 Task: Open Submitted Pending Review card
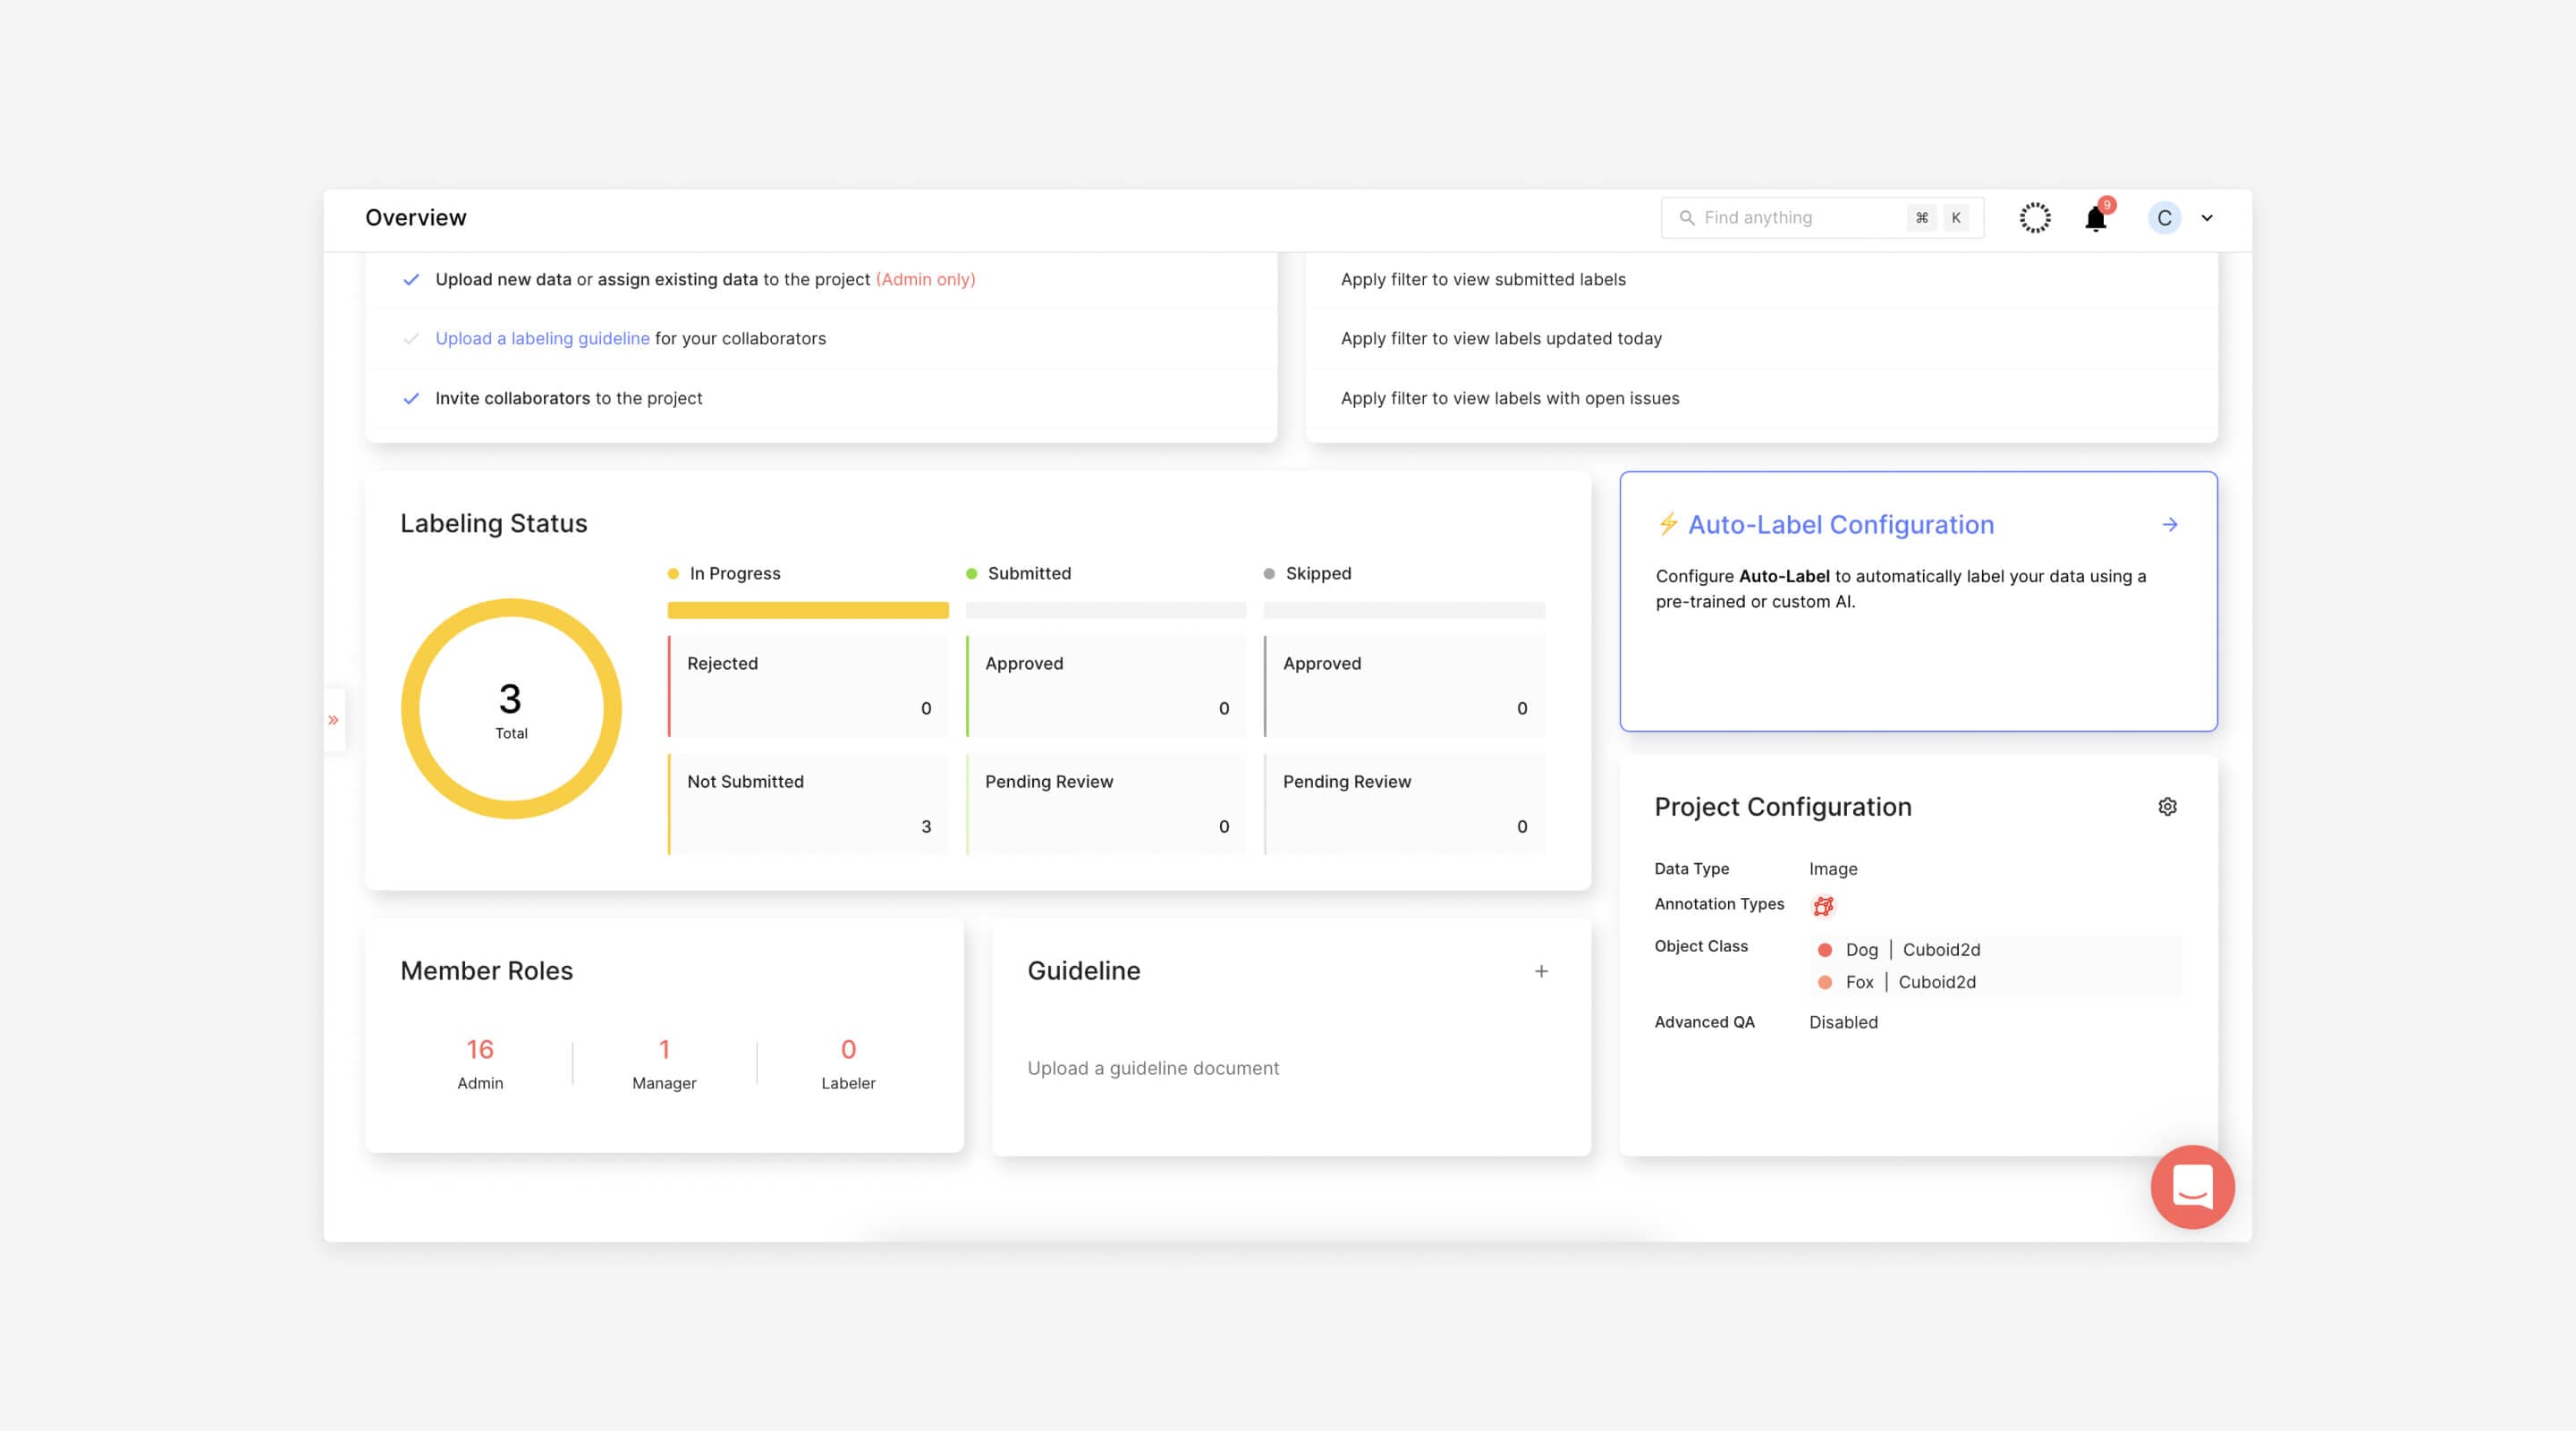pos(1106,805)
